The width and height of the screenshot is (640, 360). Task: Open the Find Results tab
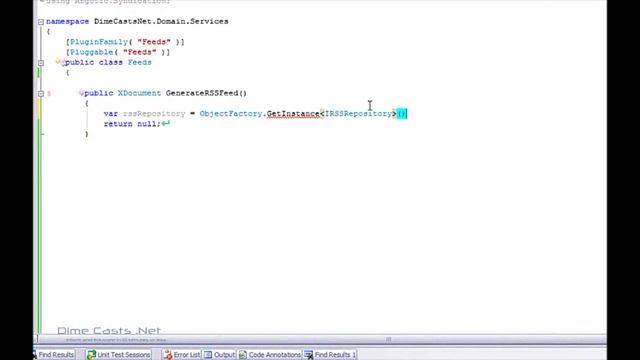click(54, 355)
